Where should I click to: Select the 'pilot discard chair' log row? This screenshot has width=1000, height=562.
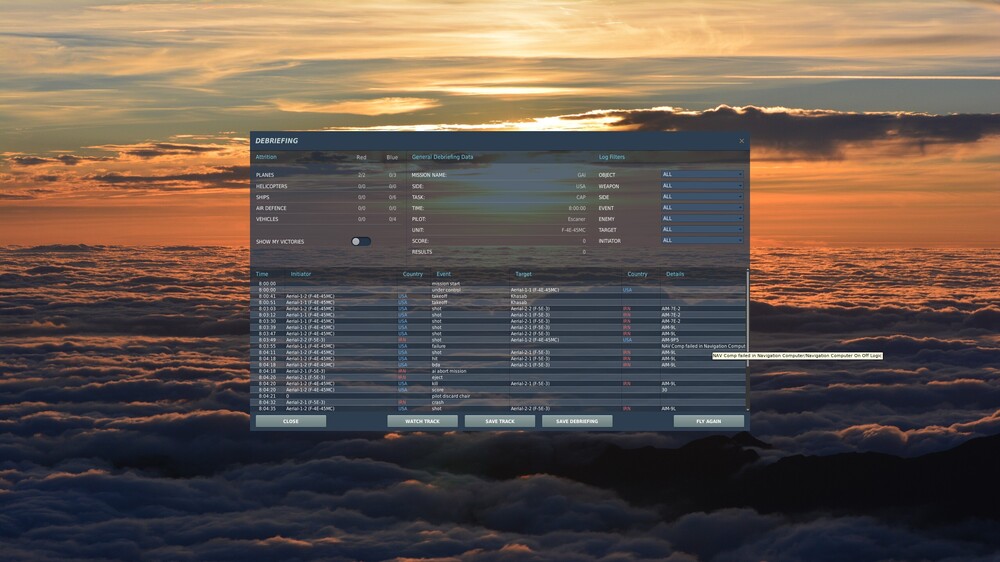pyautogui.click(x=500, y=396)
